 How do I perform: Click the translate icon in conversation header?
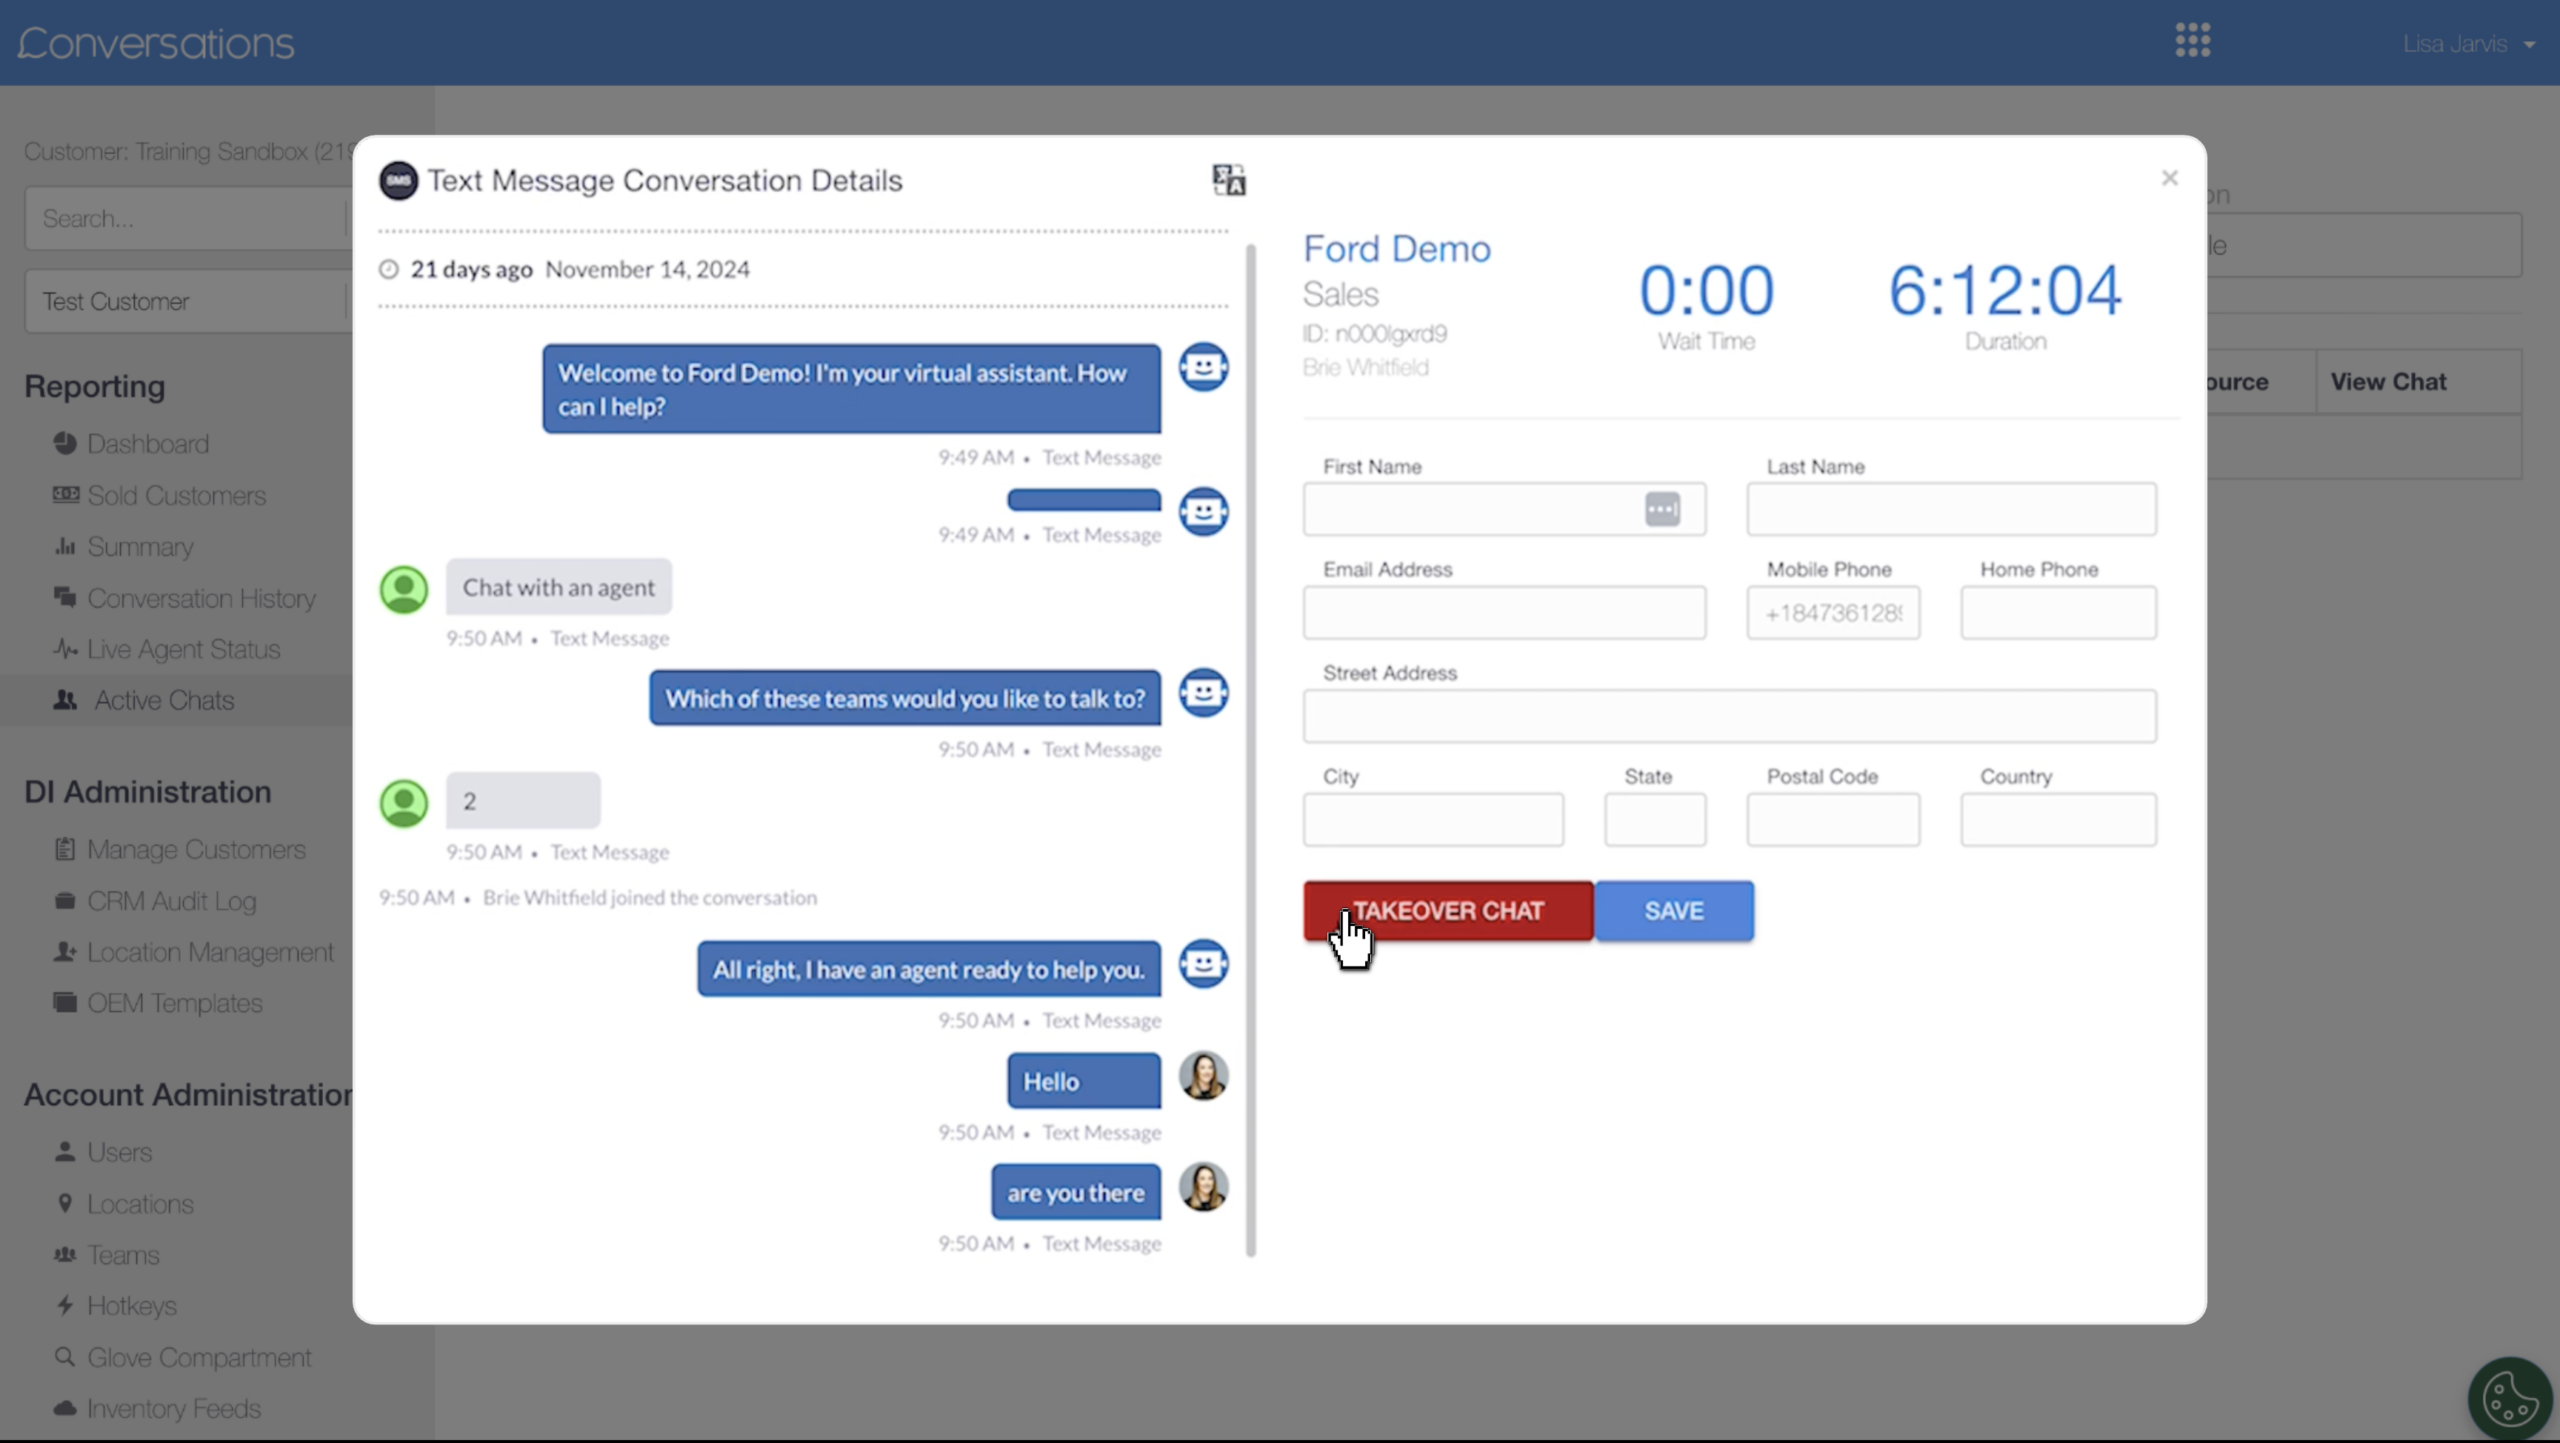pyautogui.click(x=1228, y=180)
